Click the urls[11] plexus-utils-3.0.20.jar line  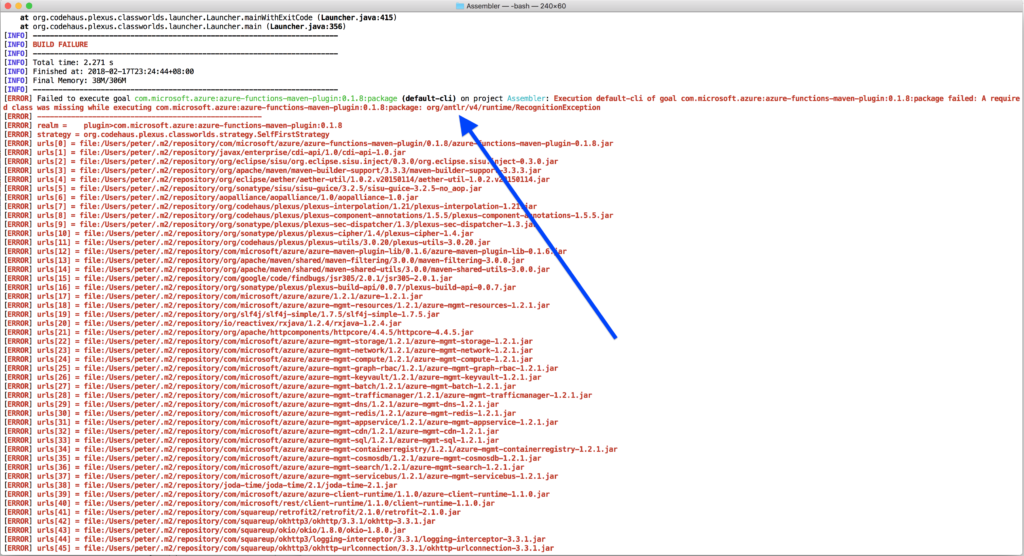247,242
